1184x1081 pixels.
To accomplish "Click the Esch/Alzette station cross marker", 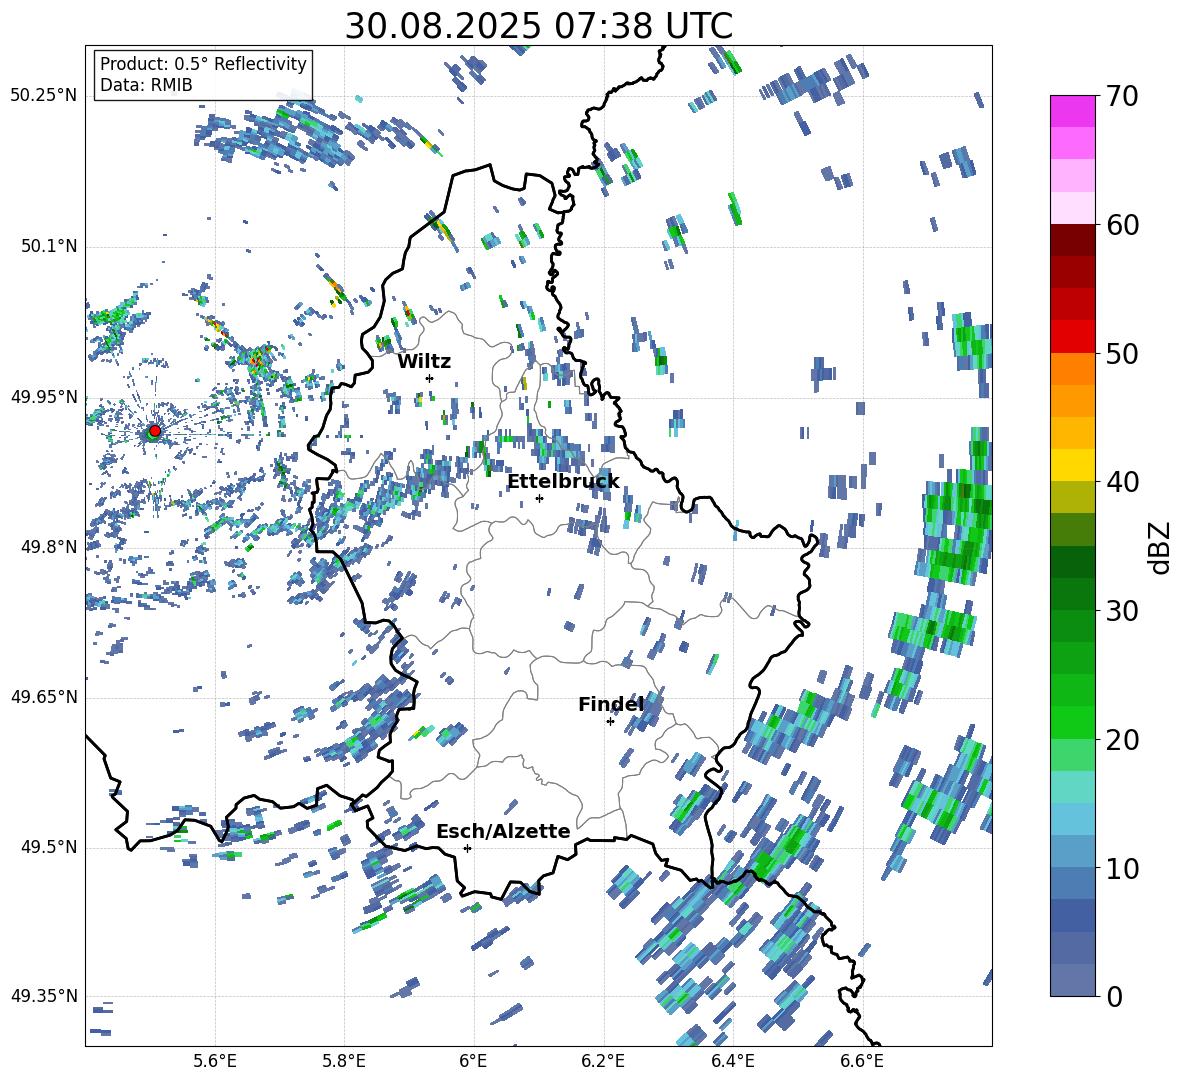I will coord(467,848).
